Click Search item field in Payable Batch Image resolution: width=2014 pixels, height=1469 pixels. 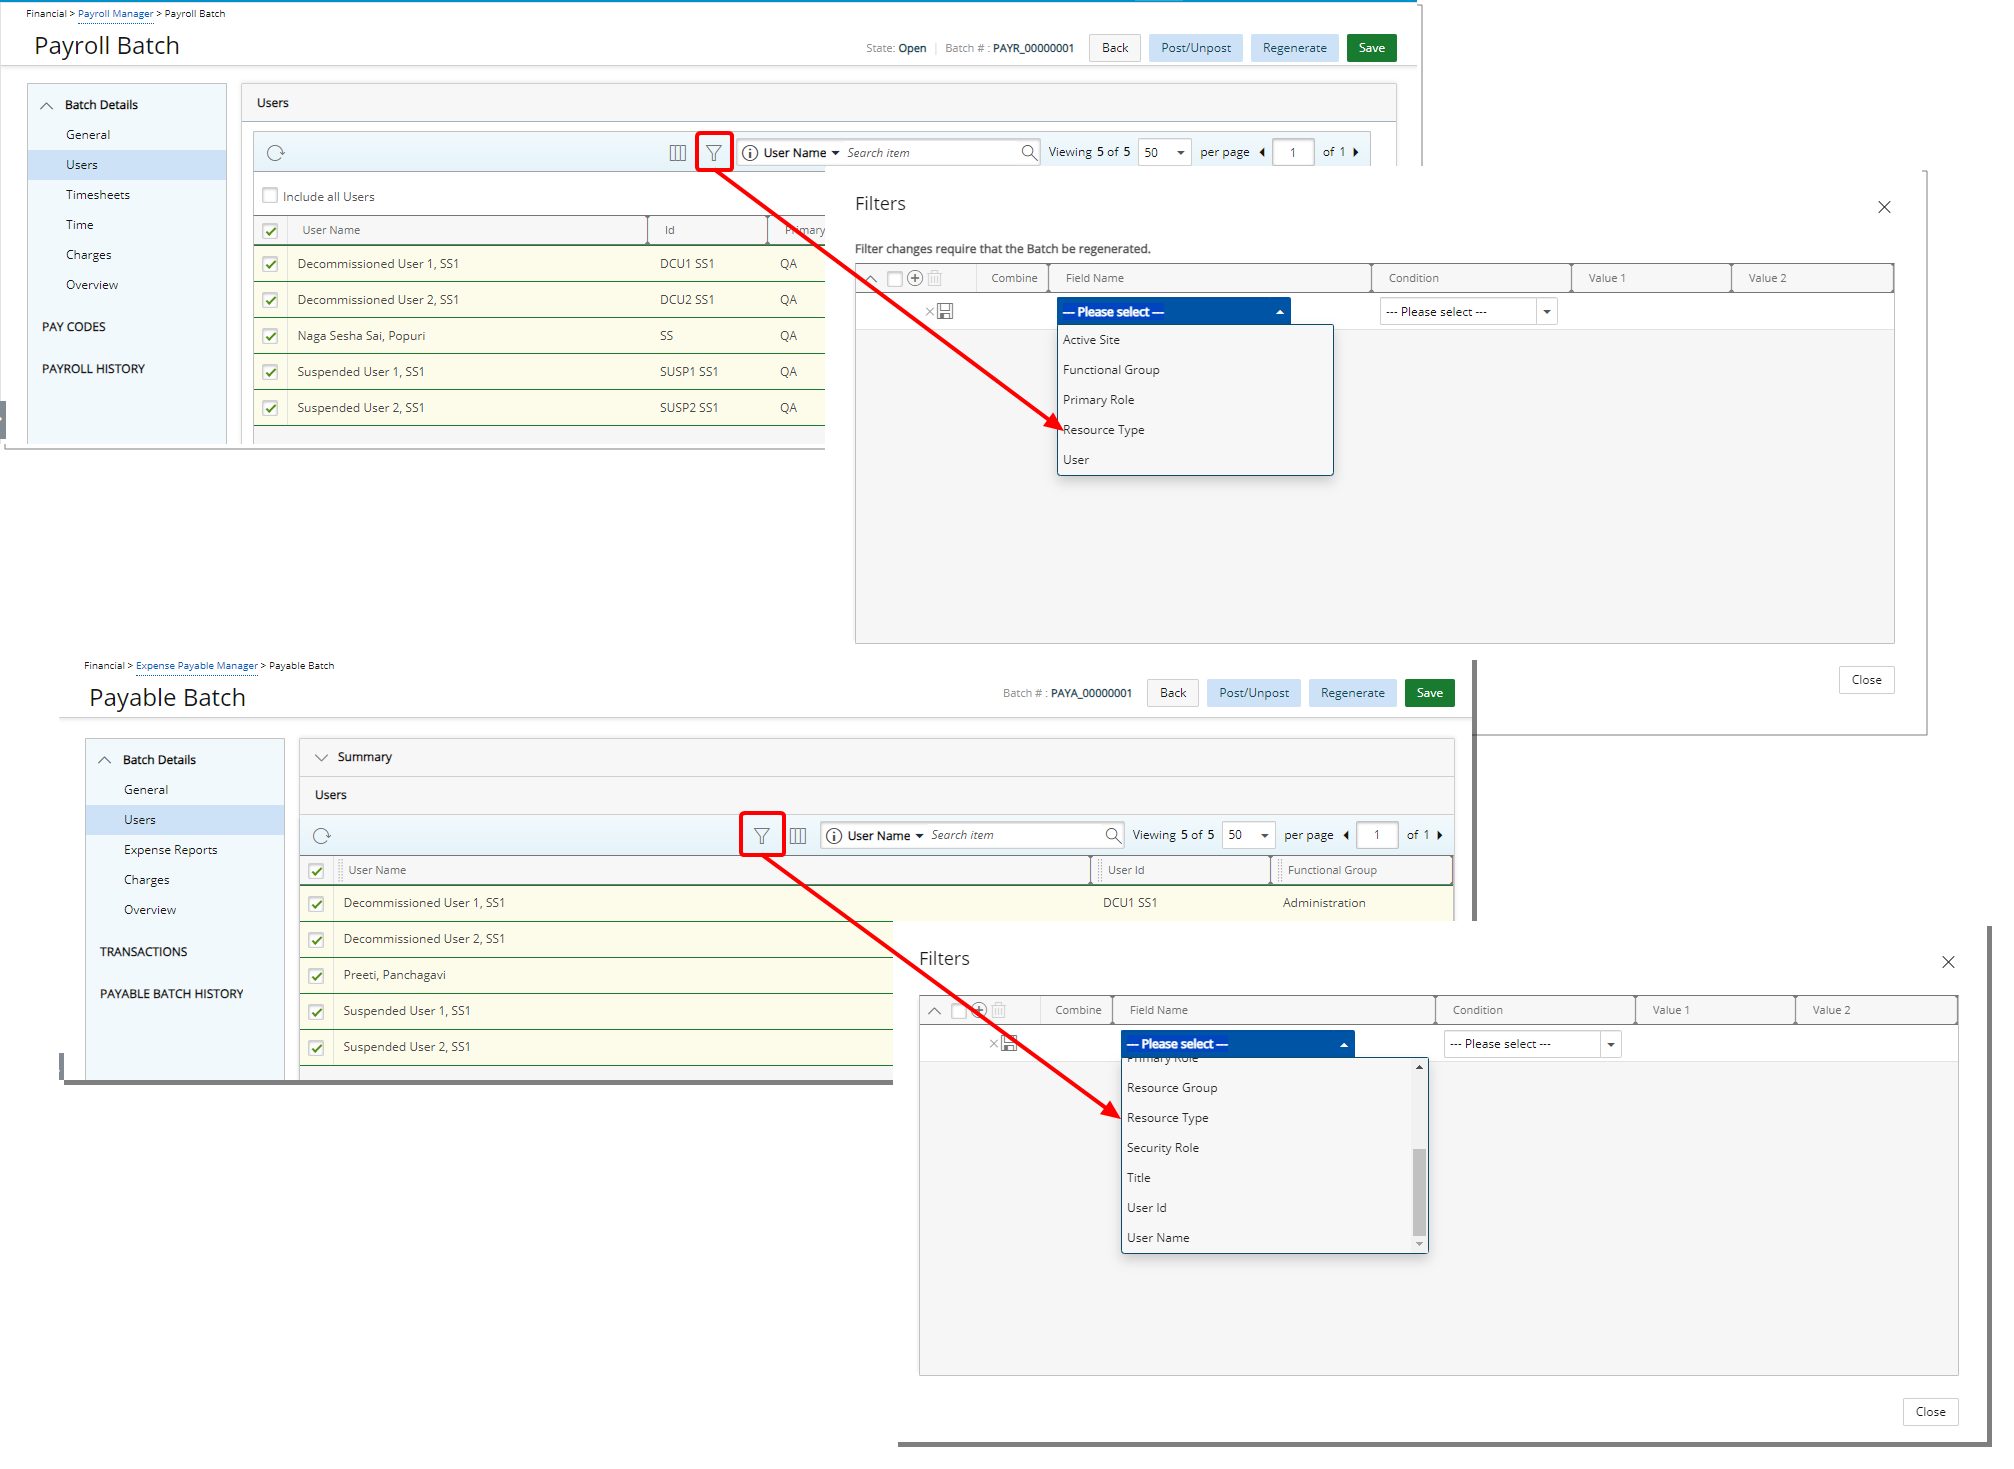pyautogui.click(x=1014, y=835)
